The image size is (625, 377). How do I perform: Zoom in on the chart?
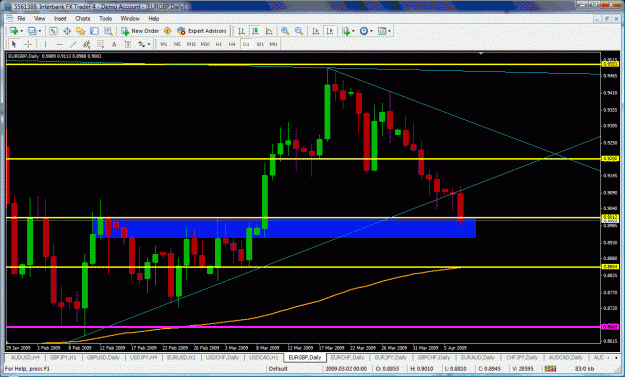tap(285, 31)
